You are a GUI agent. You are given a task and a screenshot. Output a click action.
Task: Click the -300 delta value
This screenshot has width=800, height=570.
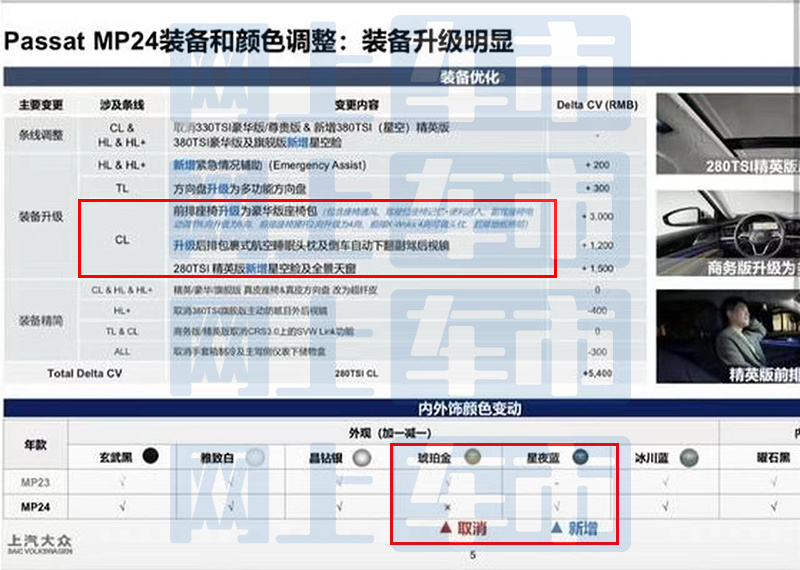point(597,352)
